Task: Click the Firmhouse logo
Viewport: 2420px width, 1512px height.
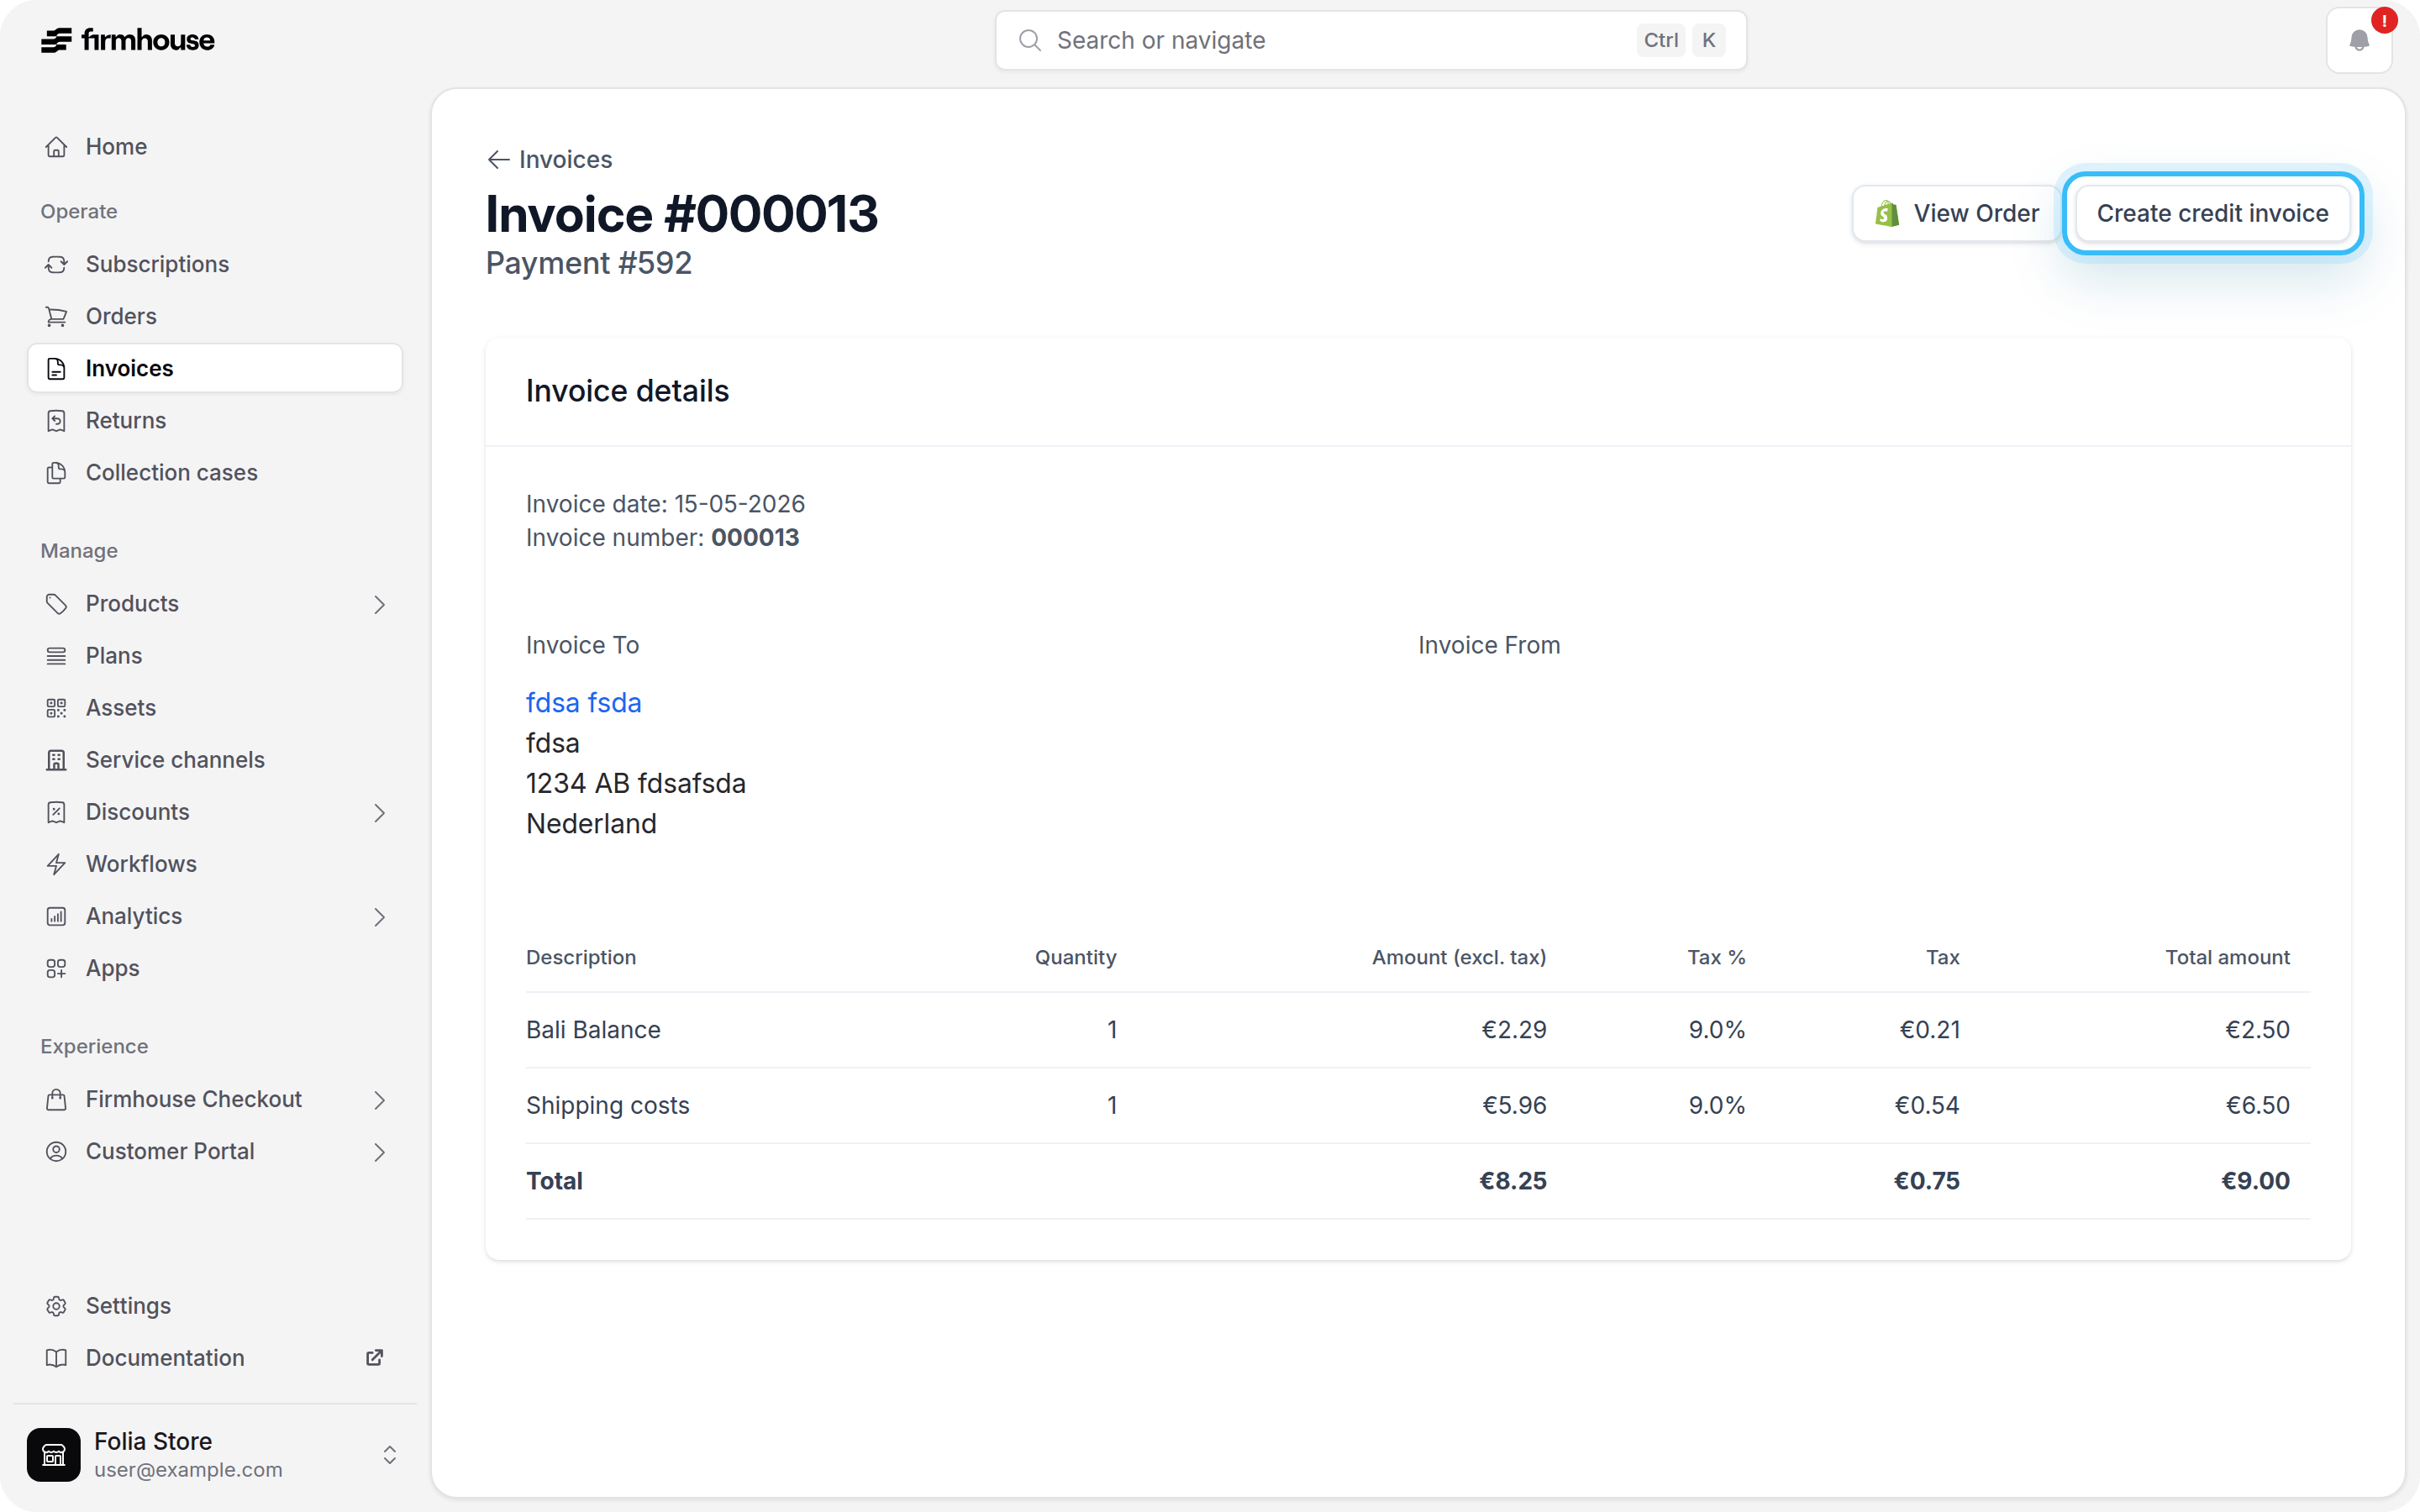Action: [x=127, y=40]
